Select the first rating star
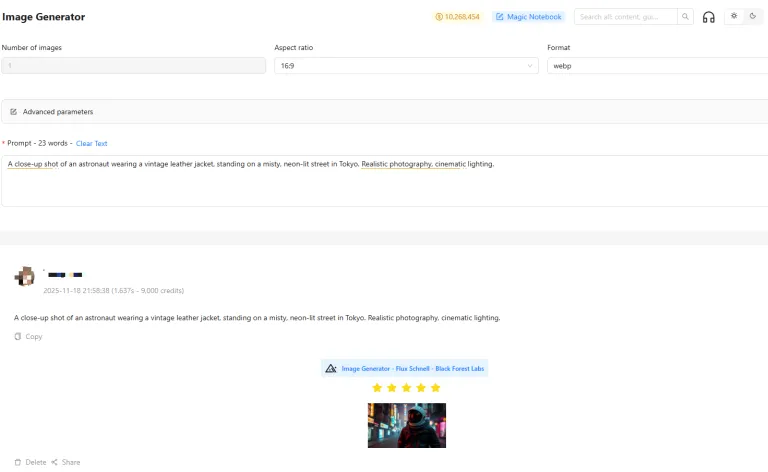Image resolution: width=768 pixels, height=472 pixels. pyautogui.click(x=377, y=388)
